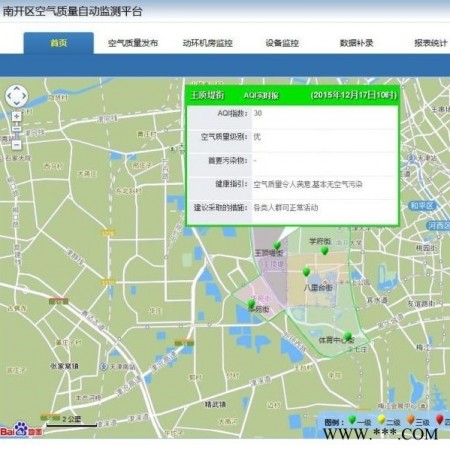Image resolution: width=450 pixels, height=450 pixels.
Task: Click the 和平区 map label
Action: coord(422,205)
